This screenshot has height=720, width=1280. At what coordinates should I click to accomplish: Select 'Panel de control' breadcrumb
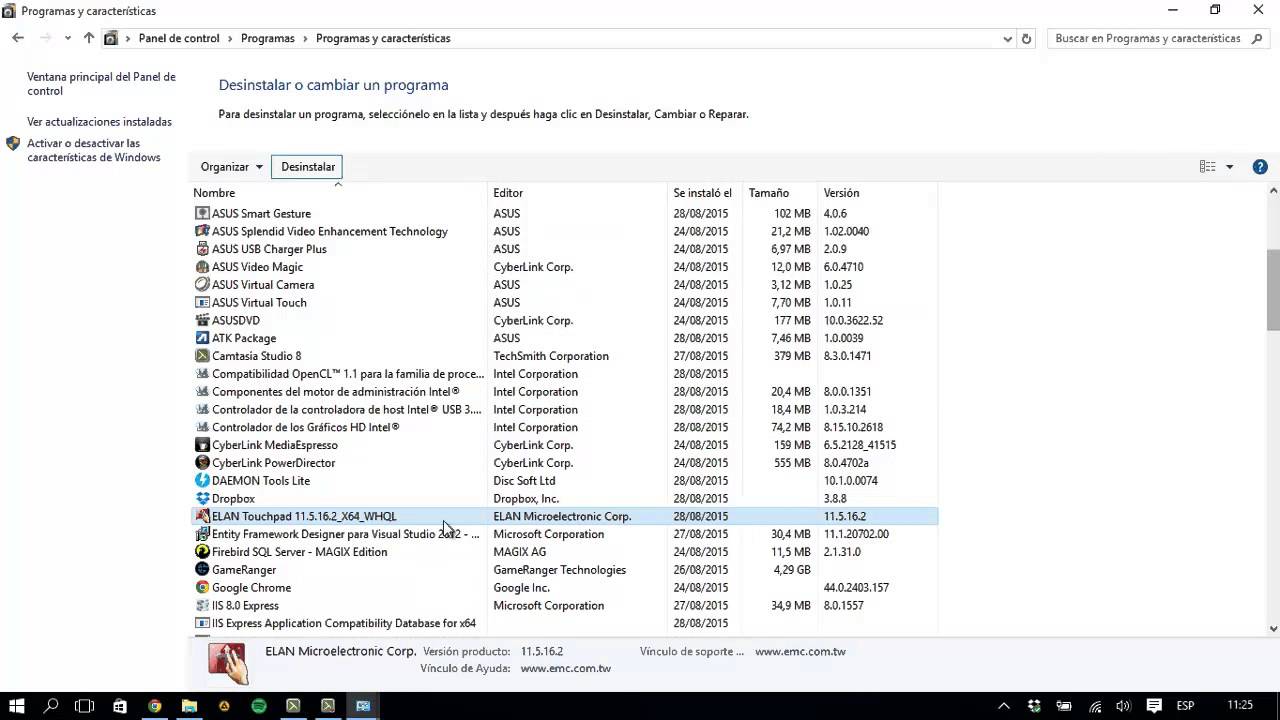tap(179, 38)
